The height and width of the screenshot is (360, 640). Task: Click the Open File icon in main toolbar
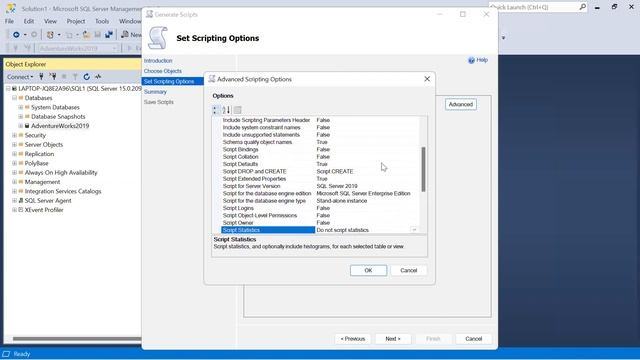[x=86, y=35]
